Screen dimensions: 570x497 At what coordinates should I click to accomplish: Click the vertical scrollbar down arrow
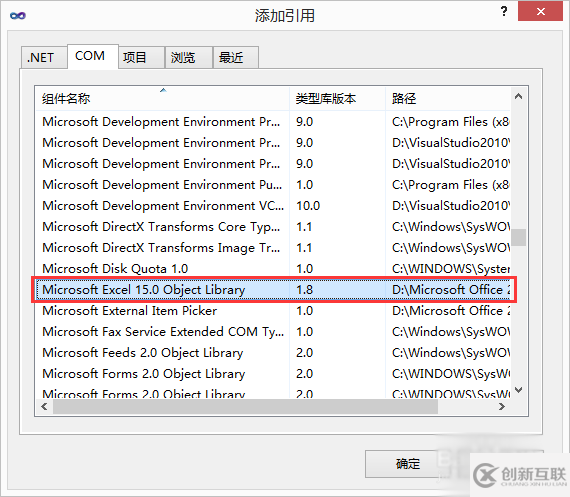click(519, 390)
